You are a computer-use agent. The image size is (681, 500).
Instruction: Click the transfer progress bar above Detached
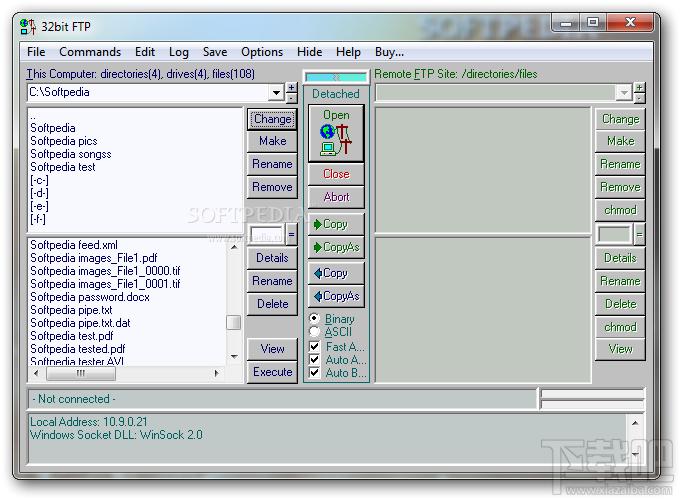pos(336,77)
